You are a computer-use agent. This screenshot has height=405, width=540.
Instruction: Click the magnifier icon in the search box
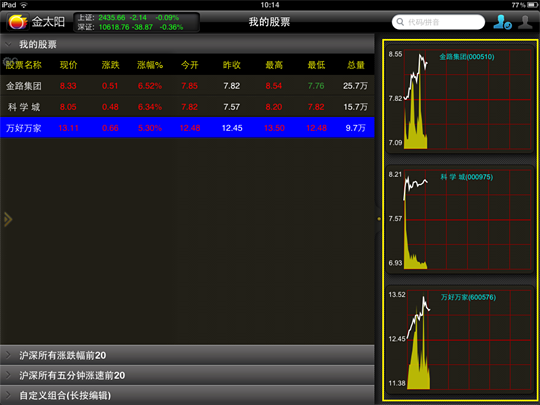pos(400,22)
